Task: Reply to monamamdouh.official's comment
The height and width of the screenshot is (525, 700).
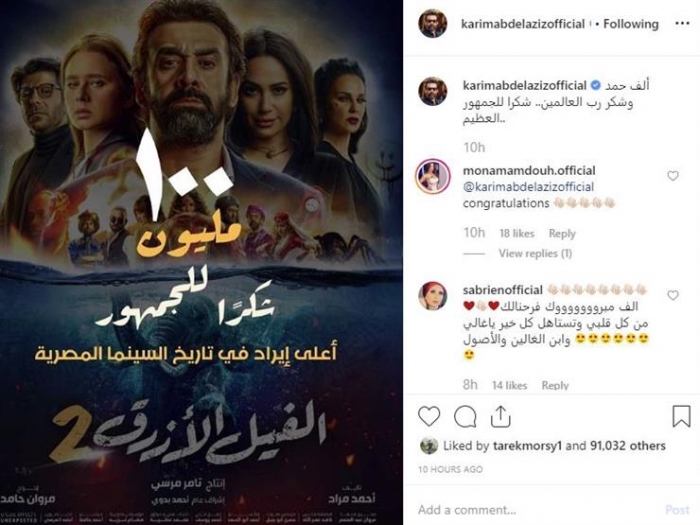Action: [x=562, y=233]
